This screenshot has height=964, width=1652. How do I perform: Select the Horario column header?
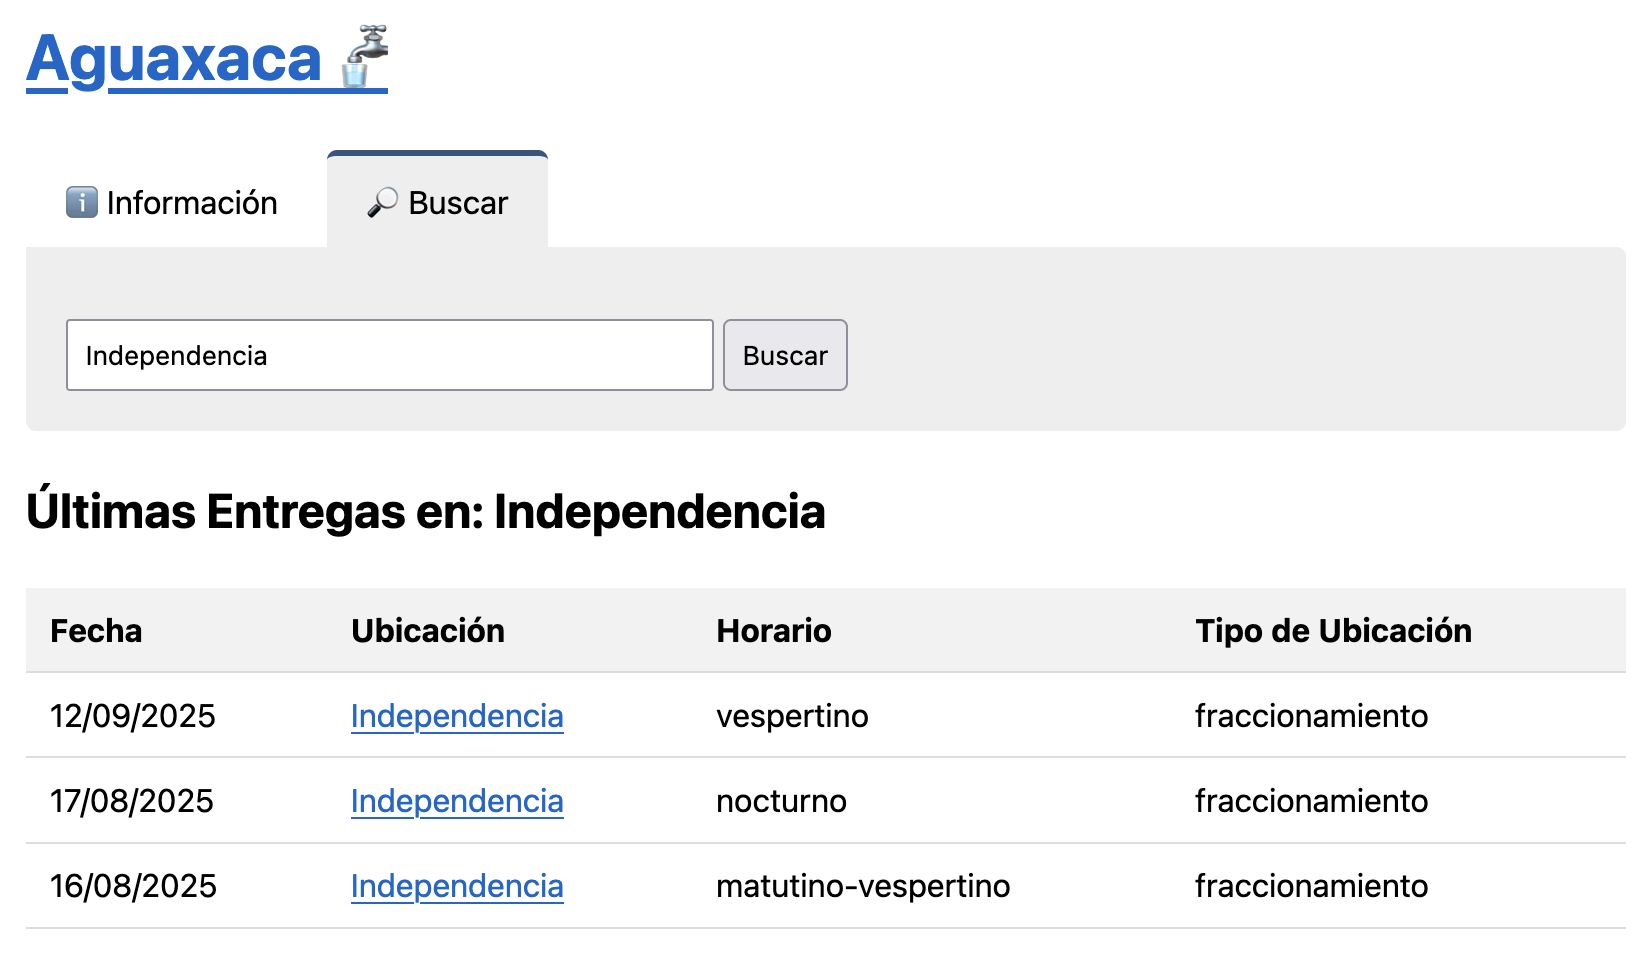click(774, 631)
